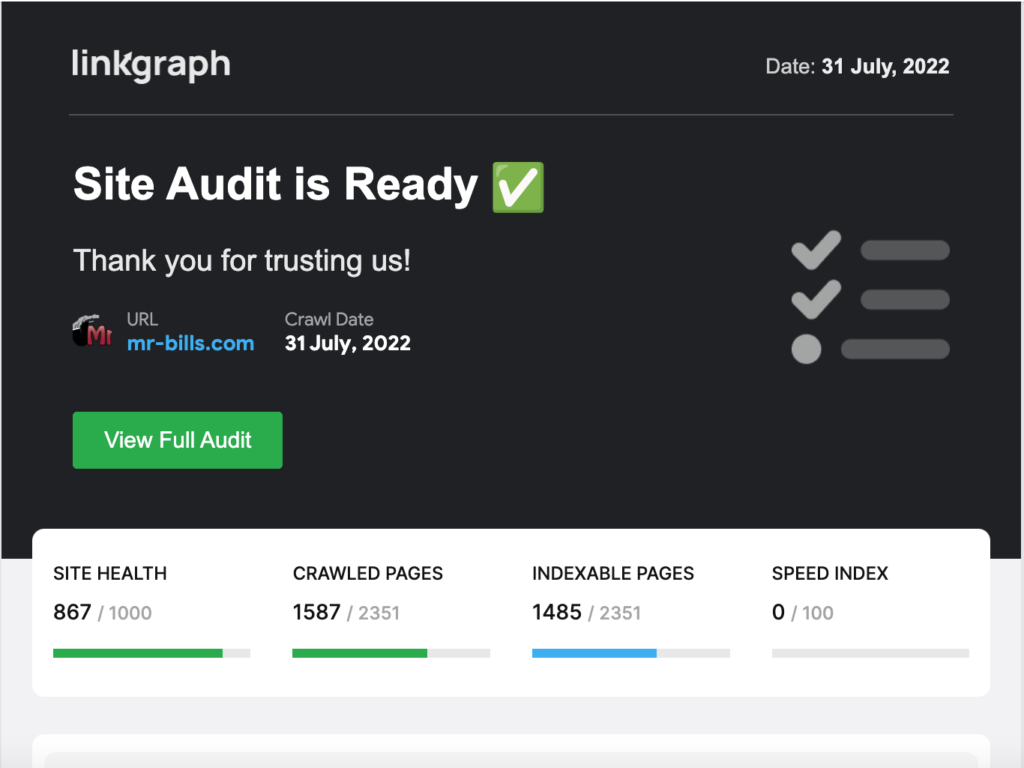Viewport: 1024px width, 768px height.
Task: Click the View Full Audit button
Action: click(177, 440)
